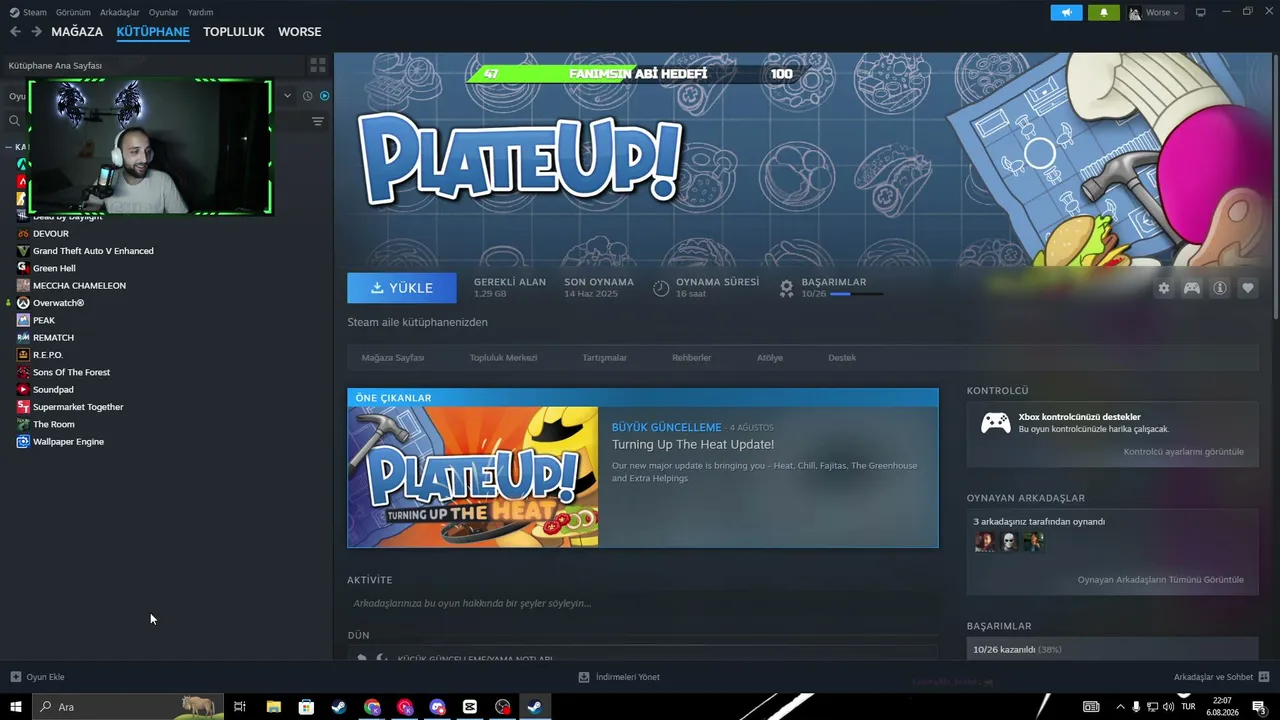Open the Rehberler link
This screenshot has height=720, width=1280.
point(692,357)
